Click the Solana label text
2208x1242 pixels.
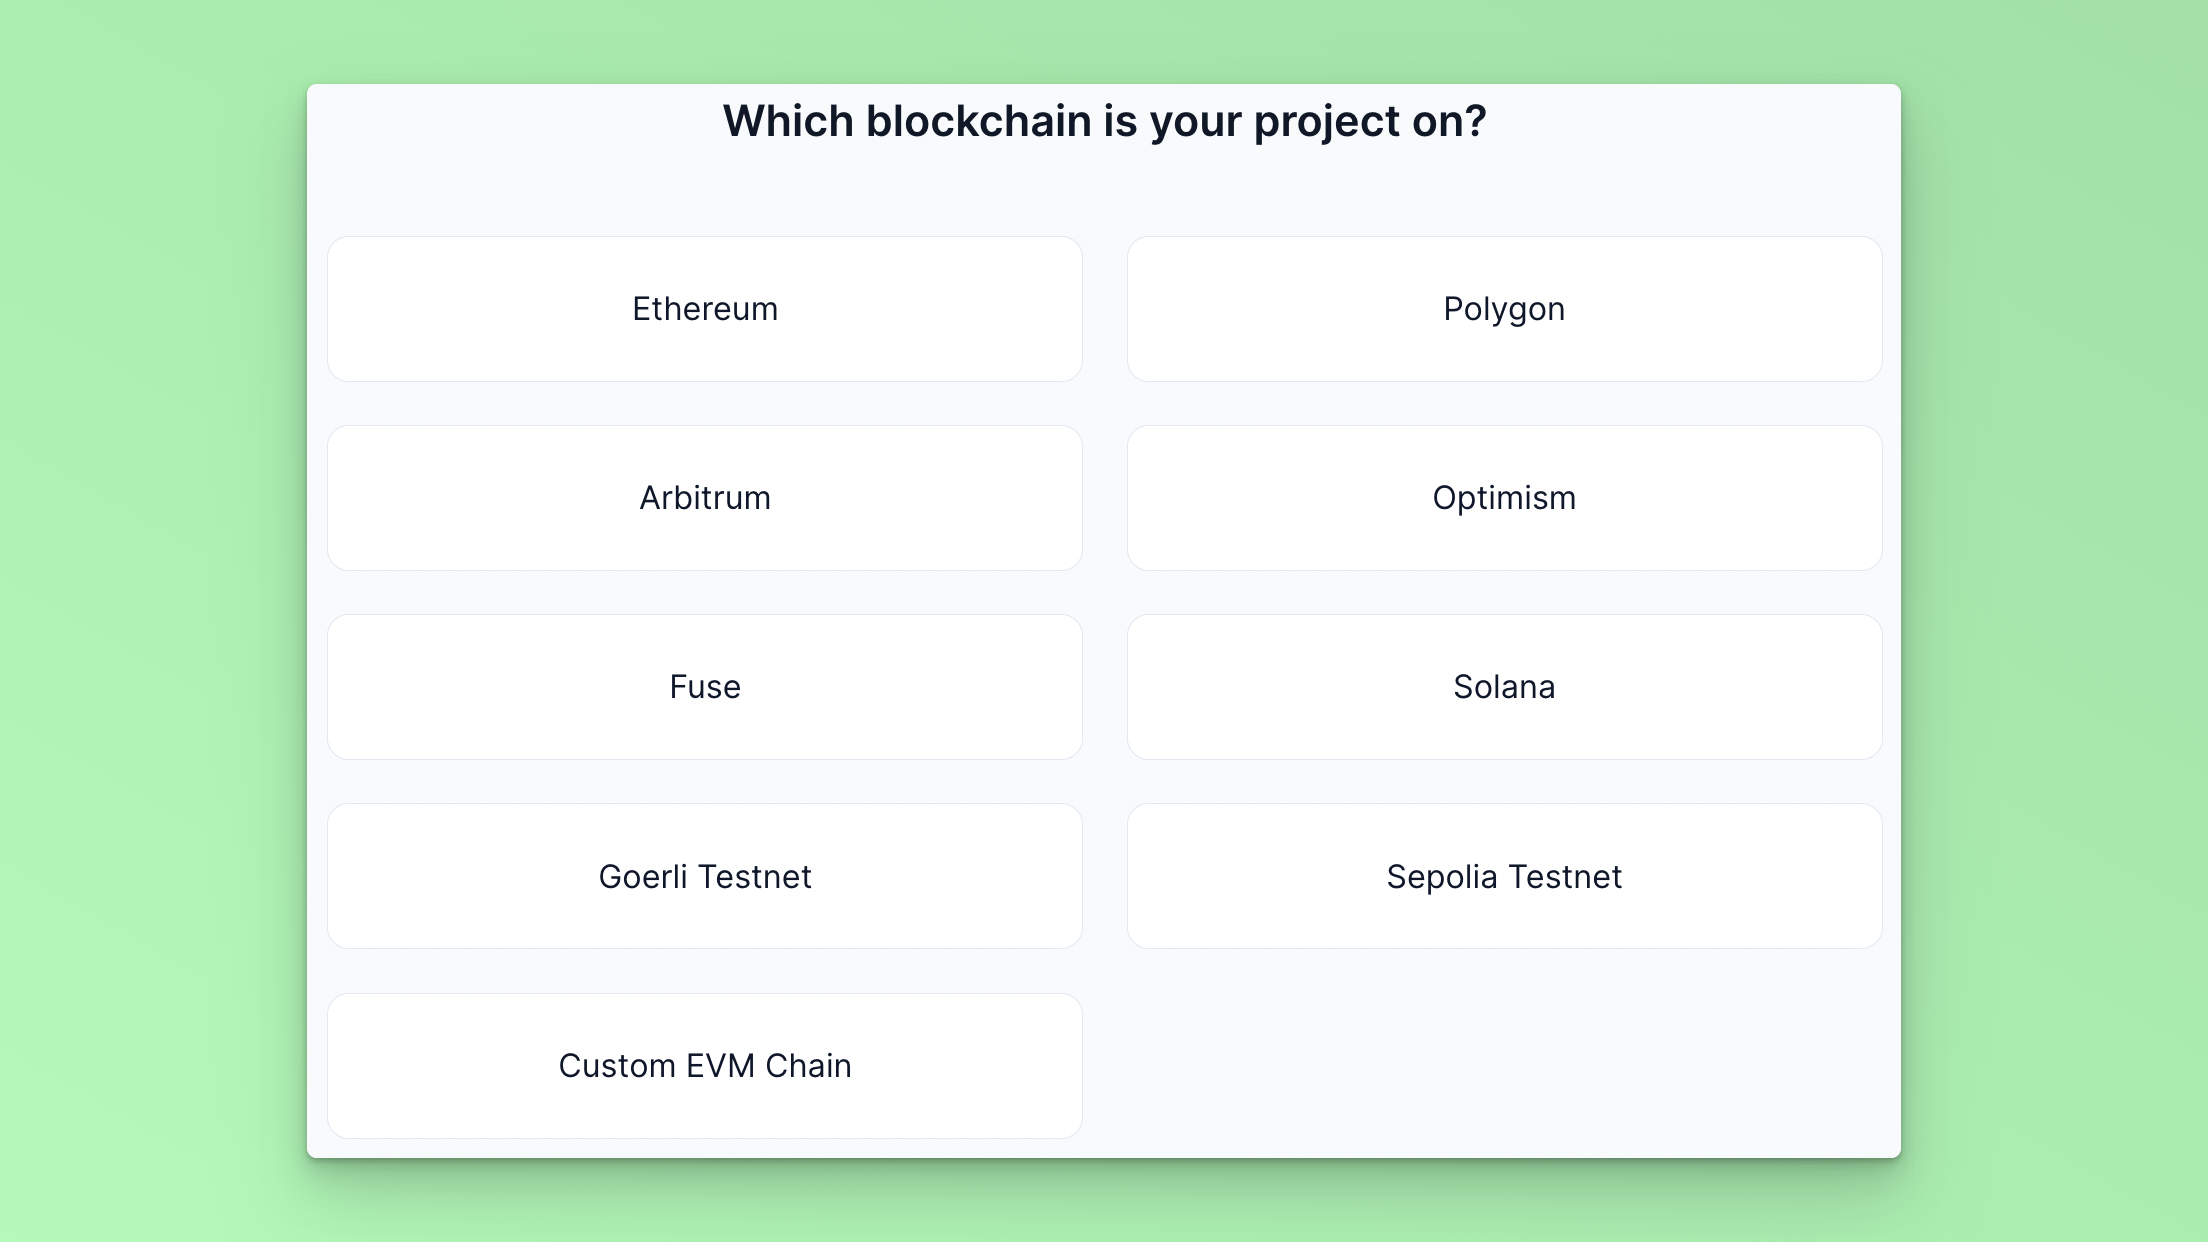(x=1504, y=687)
